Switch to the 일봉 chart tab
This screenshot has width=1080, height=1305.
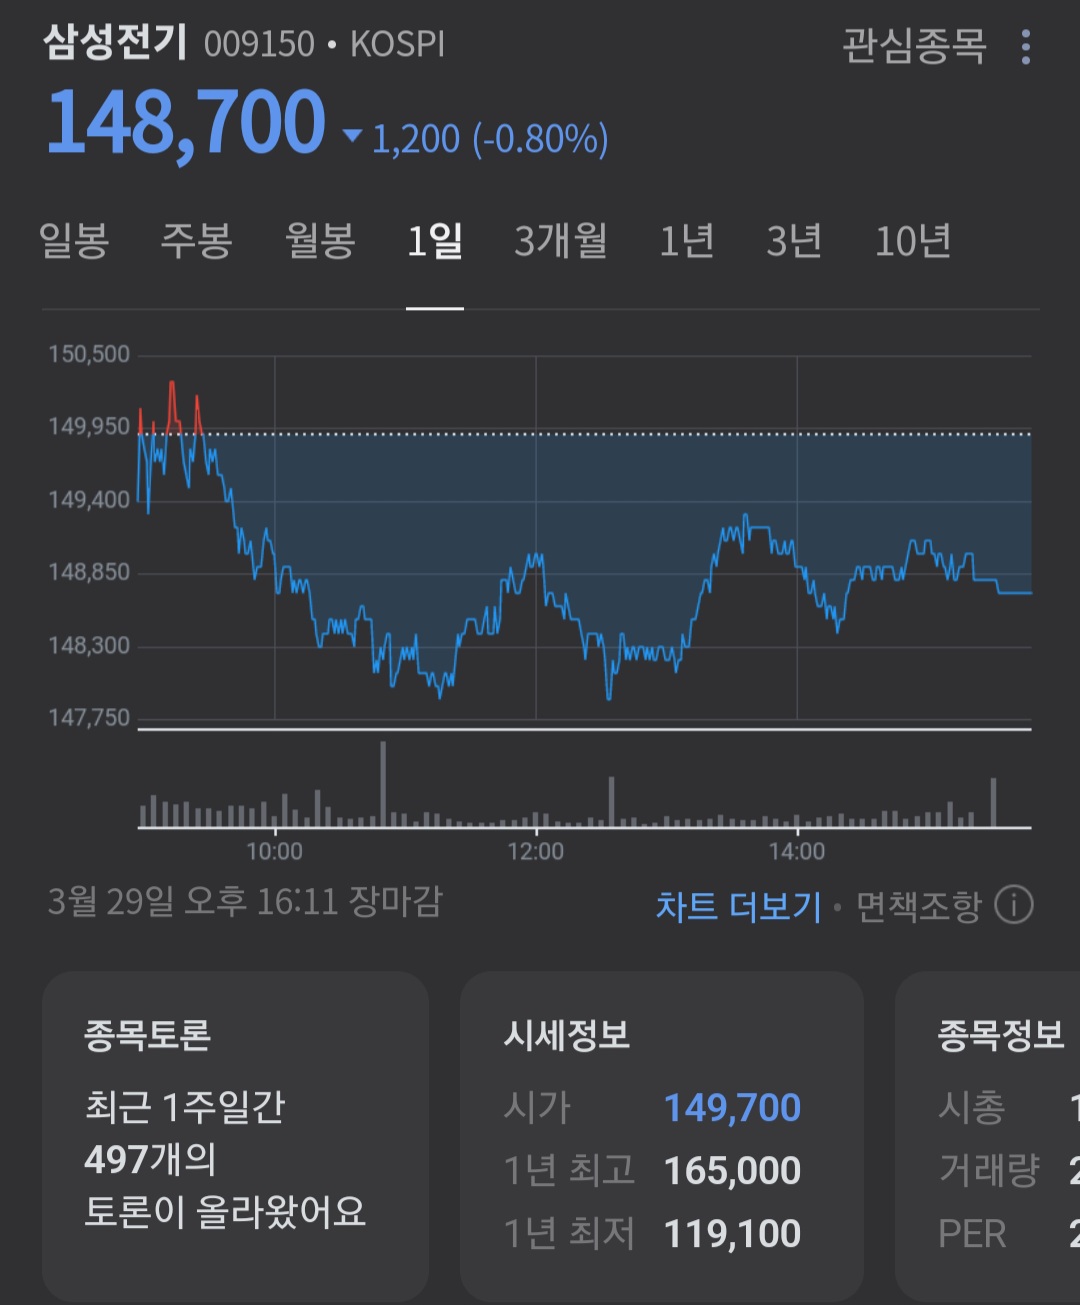coord(74,241)
